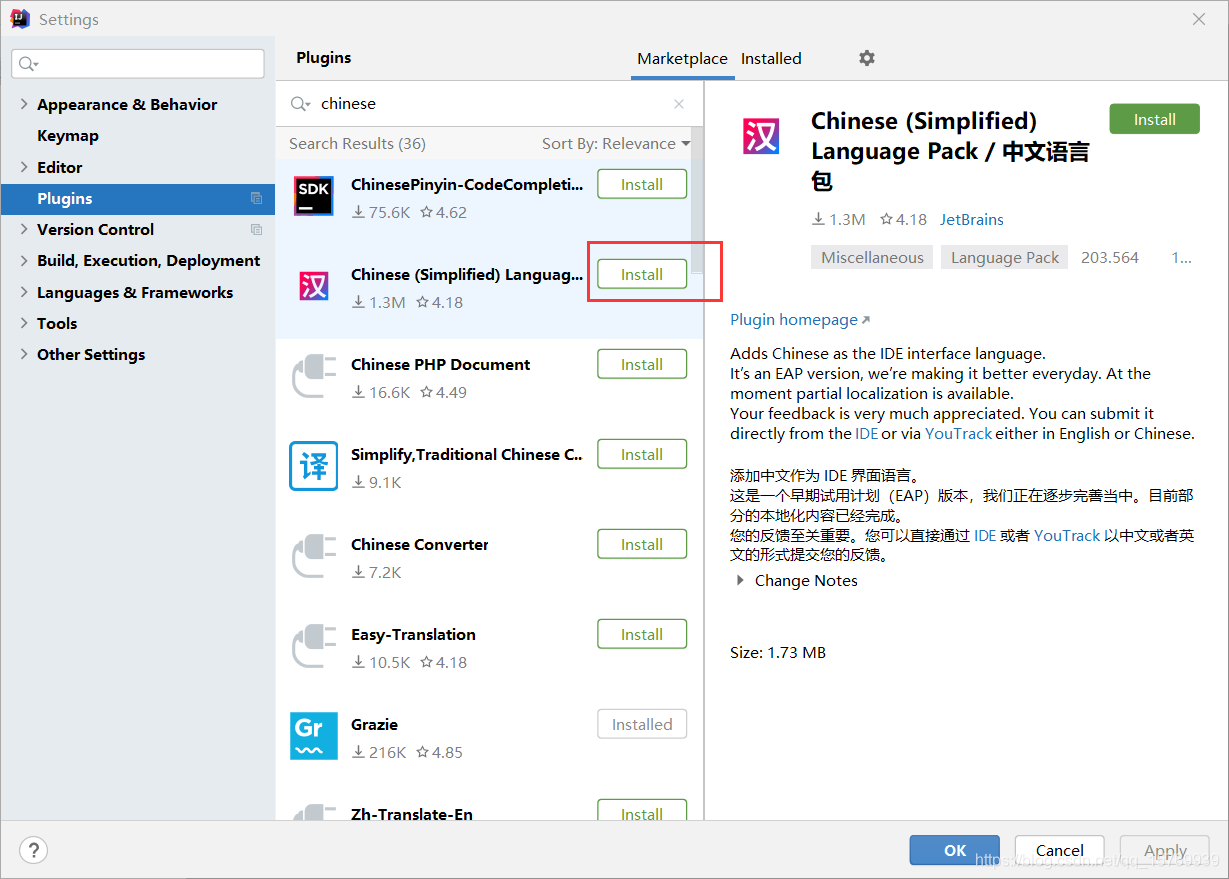Select the Easy-Translation plug icon
This screenshot has width=1229, height=879.
click(314, 647)
